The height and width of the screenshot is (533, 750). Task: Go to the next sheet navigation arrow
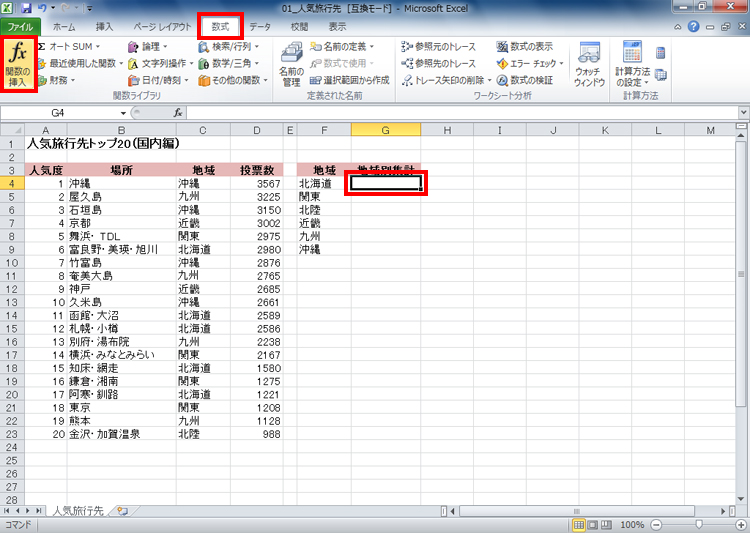[x=28, y=511]
